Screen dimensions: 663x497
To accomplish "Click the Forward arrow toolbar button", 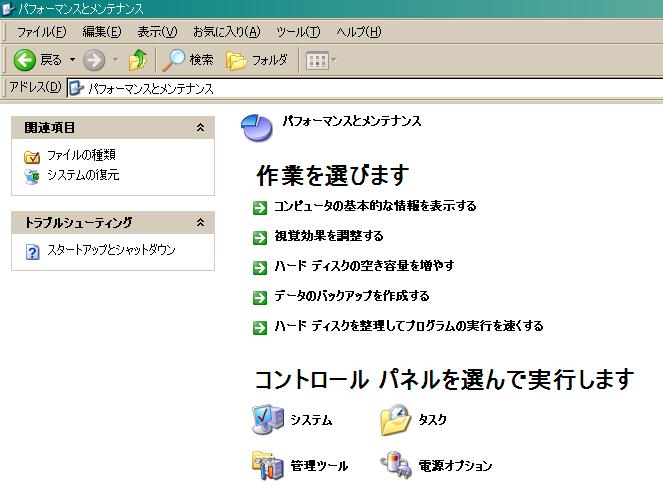I will pyautogui.click(x=94, y=60).
